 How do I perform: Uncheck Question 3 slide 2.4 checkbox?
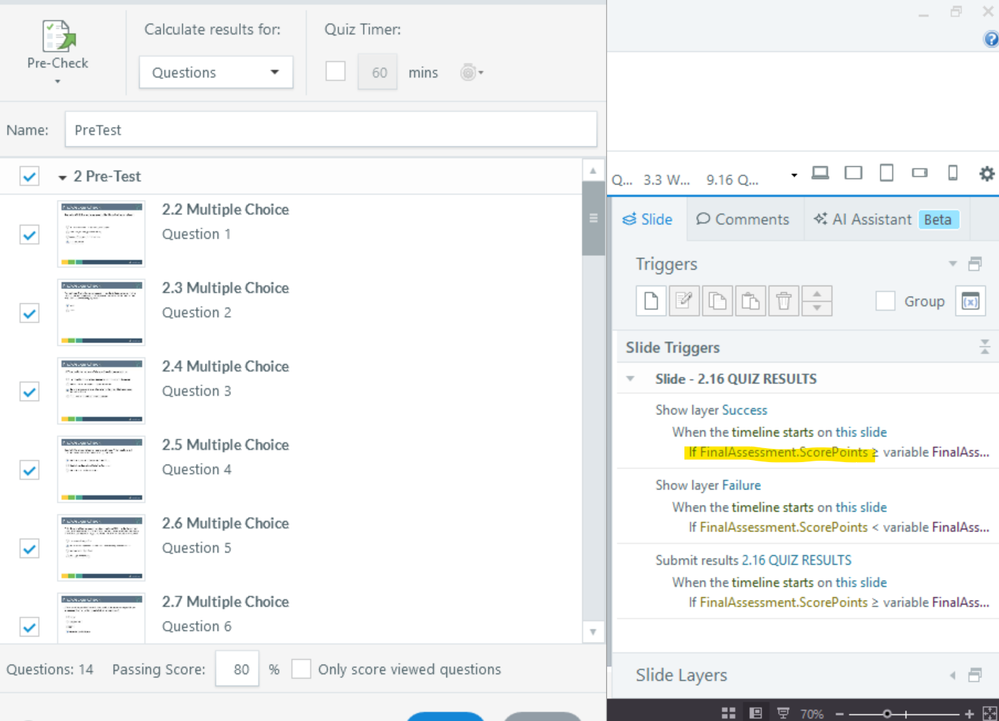(29, 392)
